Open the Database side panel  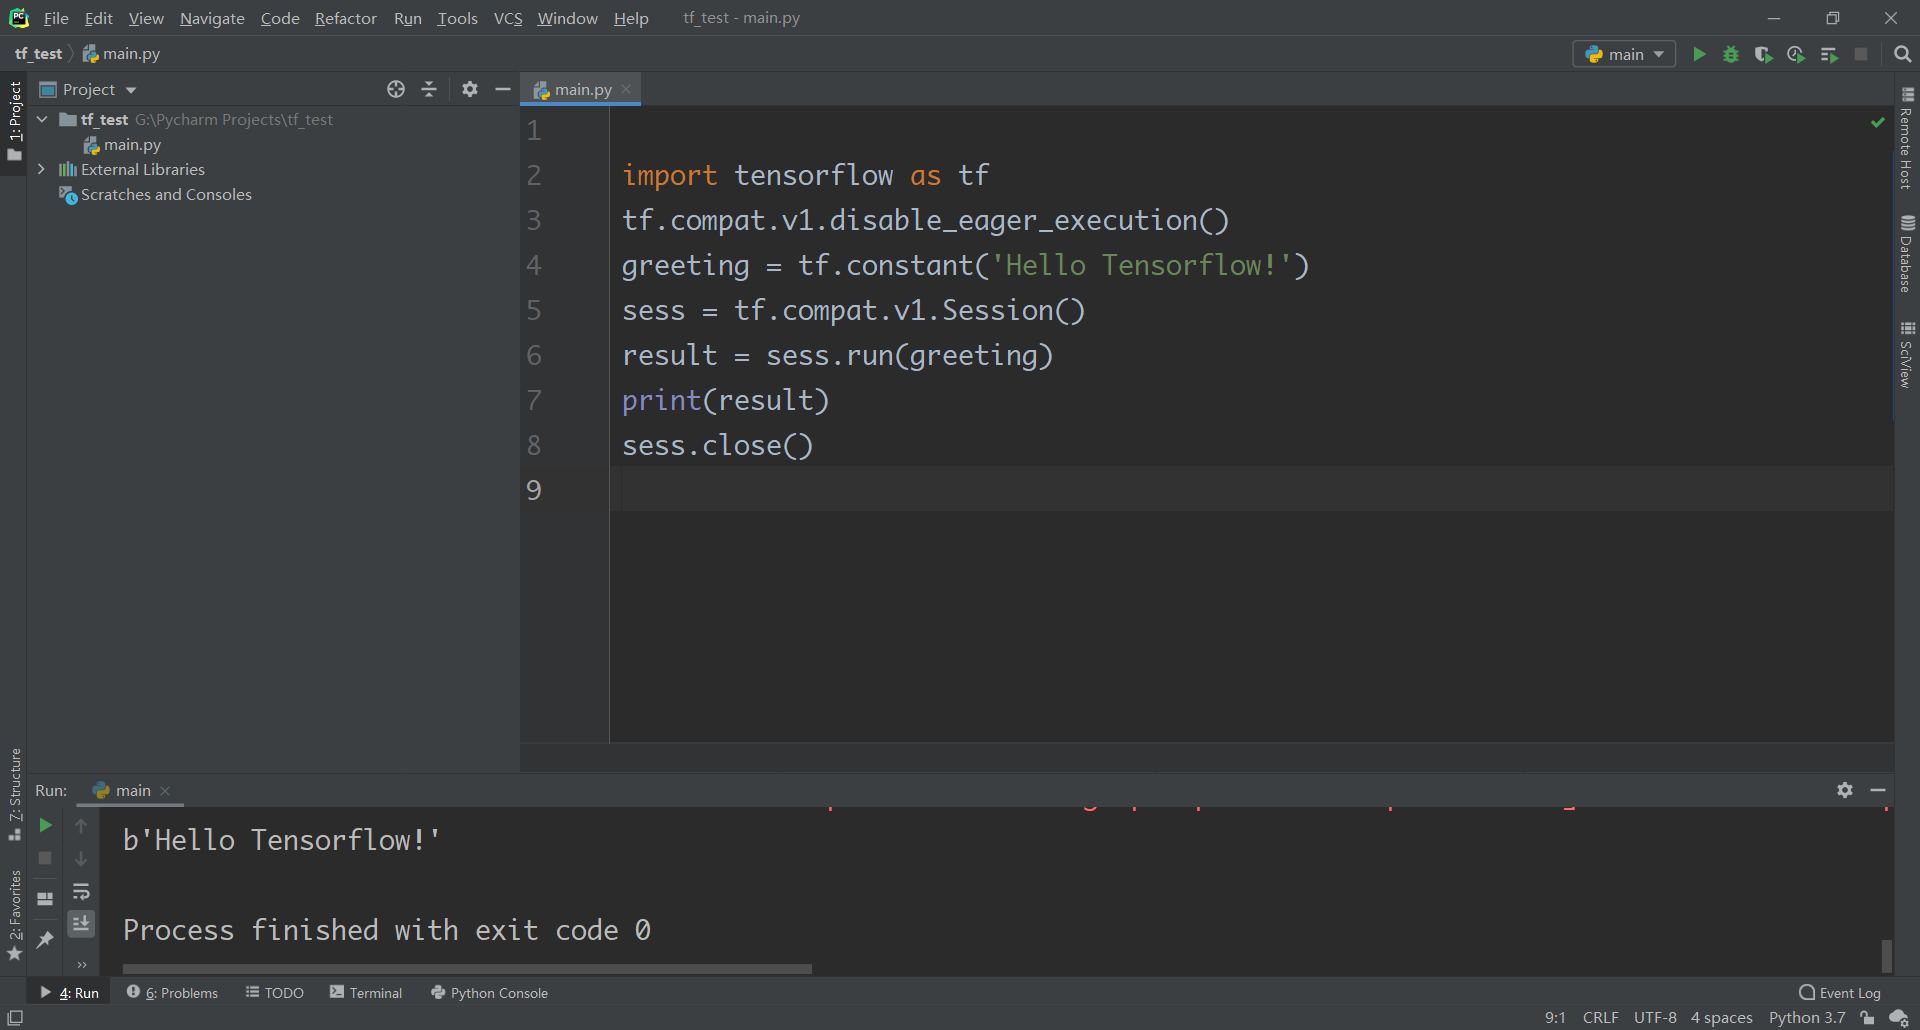[1906, 254]
